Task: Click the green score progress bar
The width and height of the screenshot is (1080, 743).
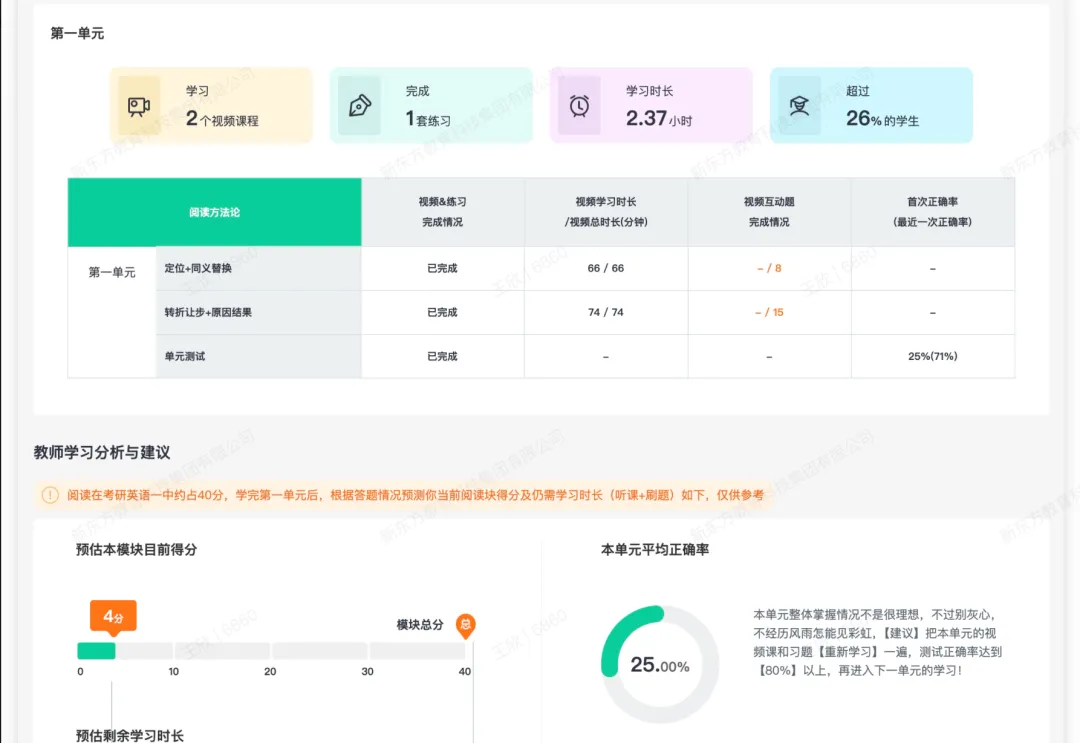Action: pos(96,651)
